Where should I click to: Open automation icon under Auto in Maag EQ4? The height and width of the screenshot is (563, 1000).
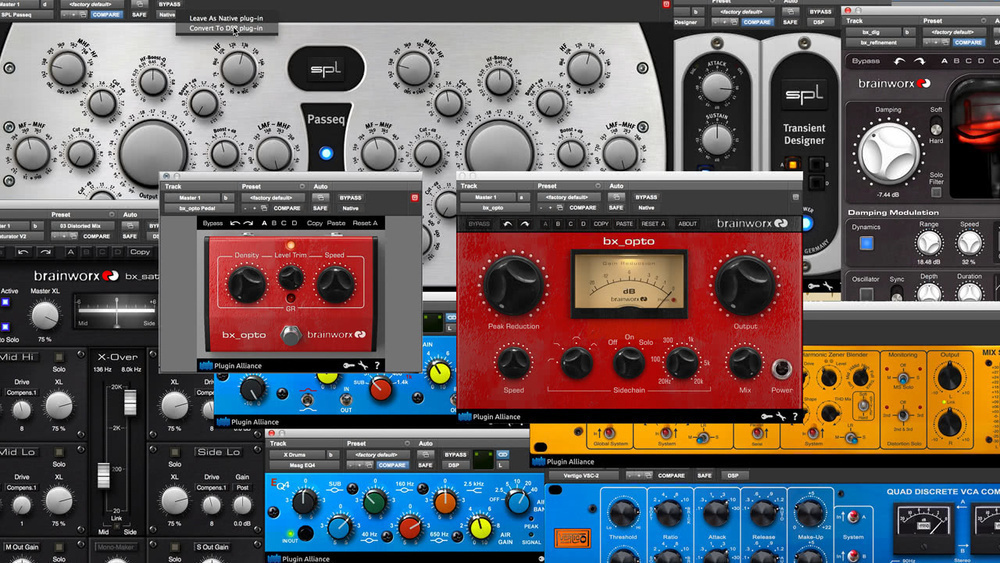(425, 455)
